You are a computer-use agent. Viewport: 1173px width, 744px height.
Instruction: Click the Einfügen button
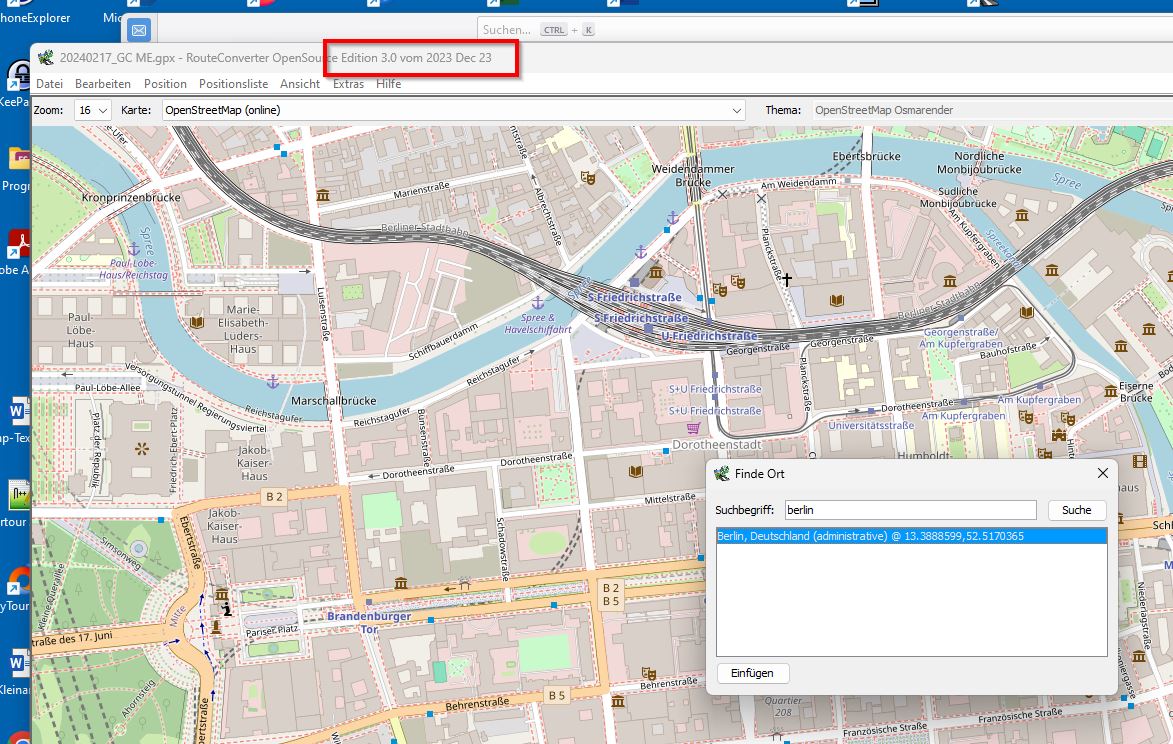pyautogui.click(x=752, y=673)
